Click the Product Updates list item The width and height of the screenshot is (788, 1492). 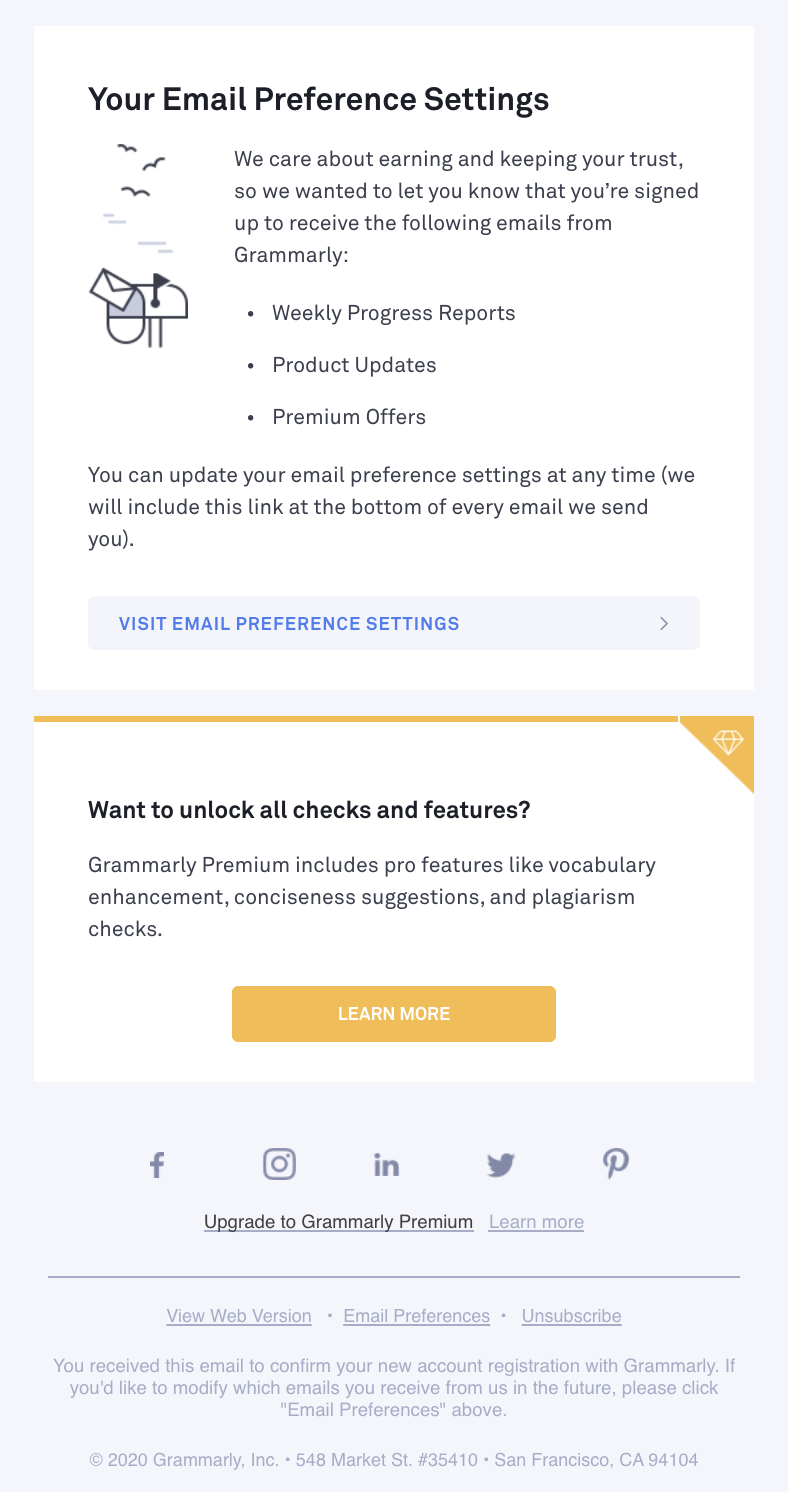pos(354,365)
